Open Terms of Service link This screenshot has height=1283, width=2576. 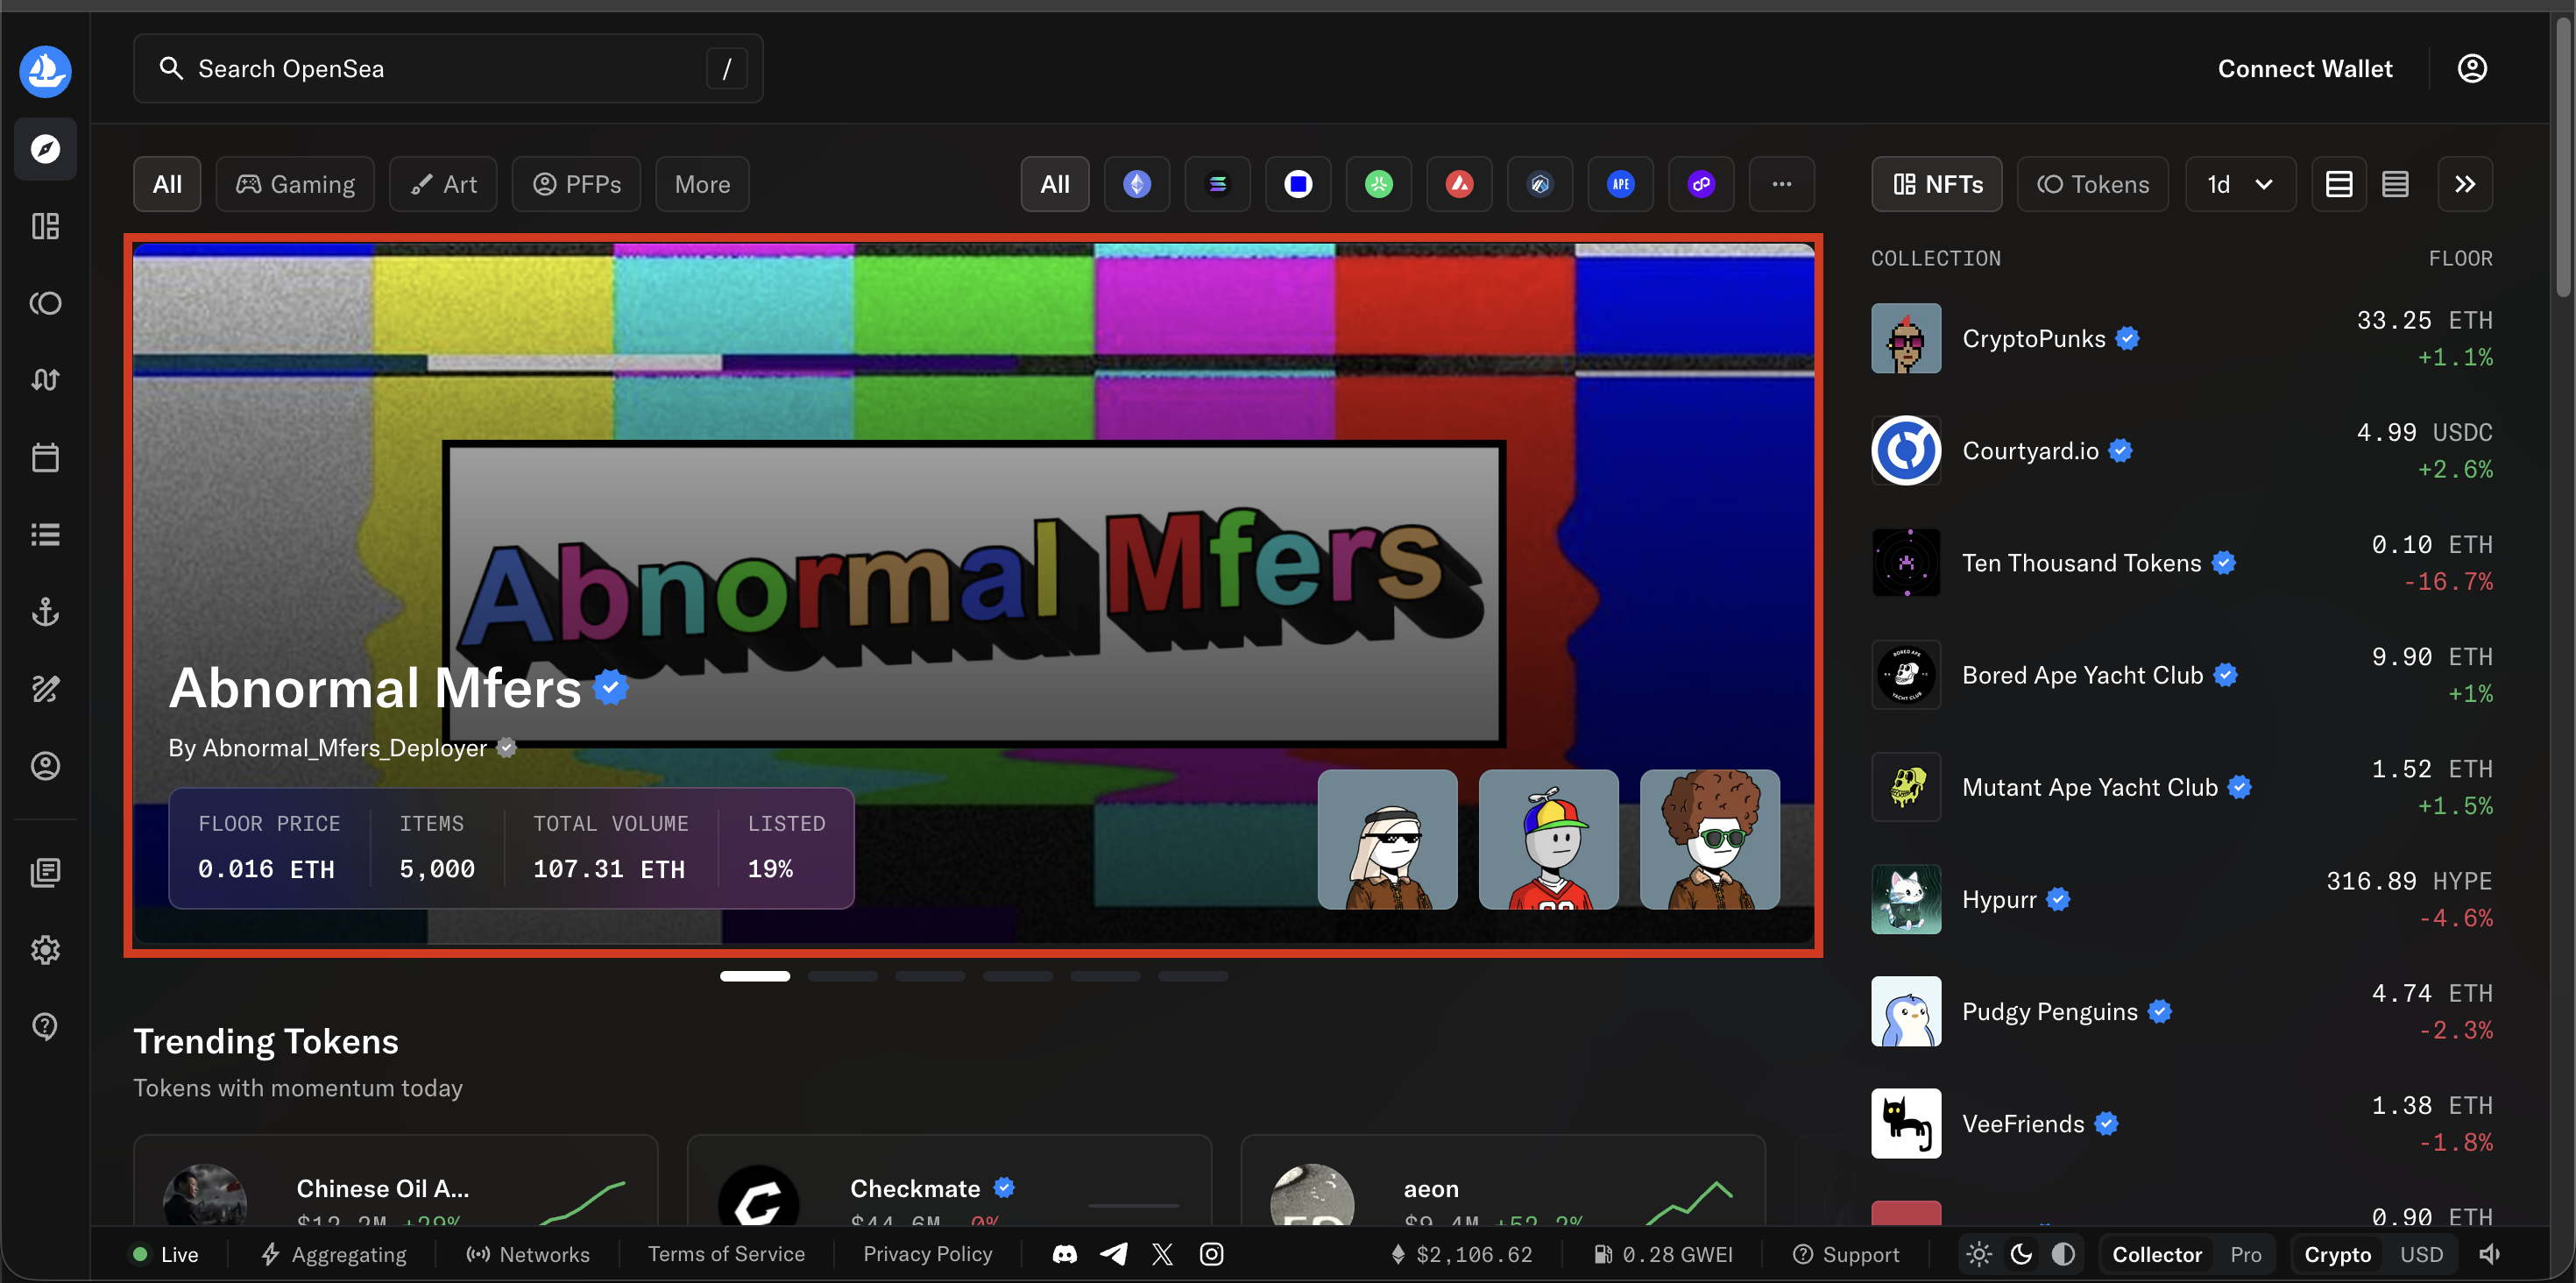[x=726, y=1254]
